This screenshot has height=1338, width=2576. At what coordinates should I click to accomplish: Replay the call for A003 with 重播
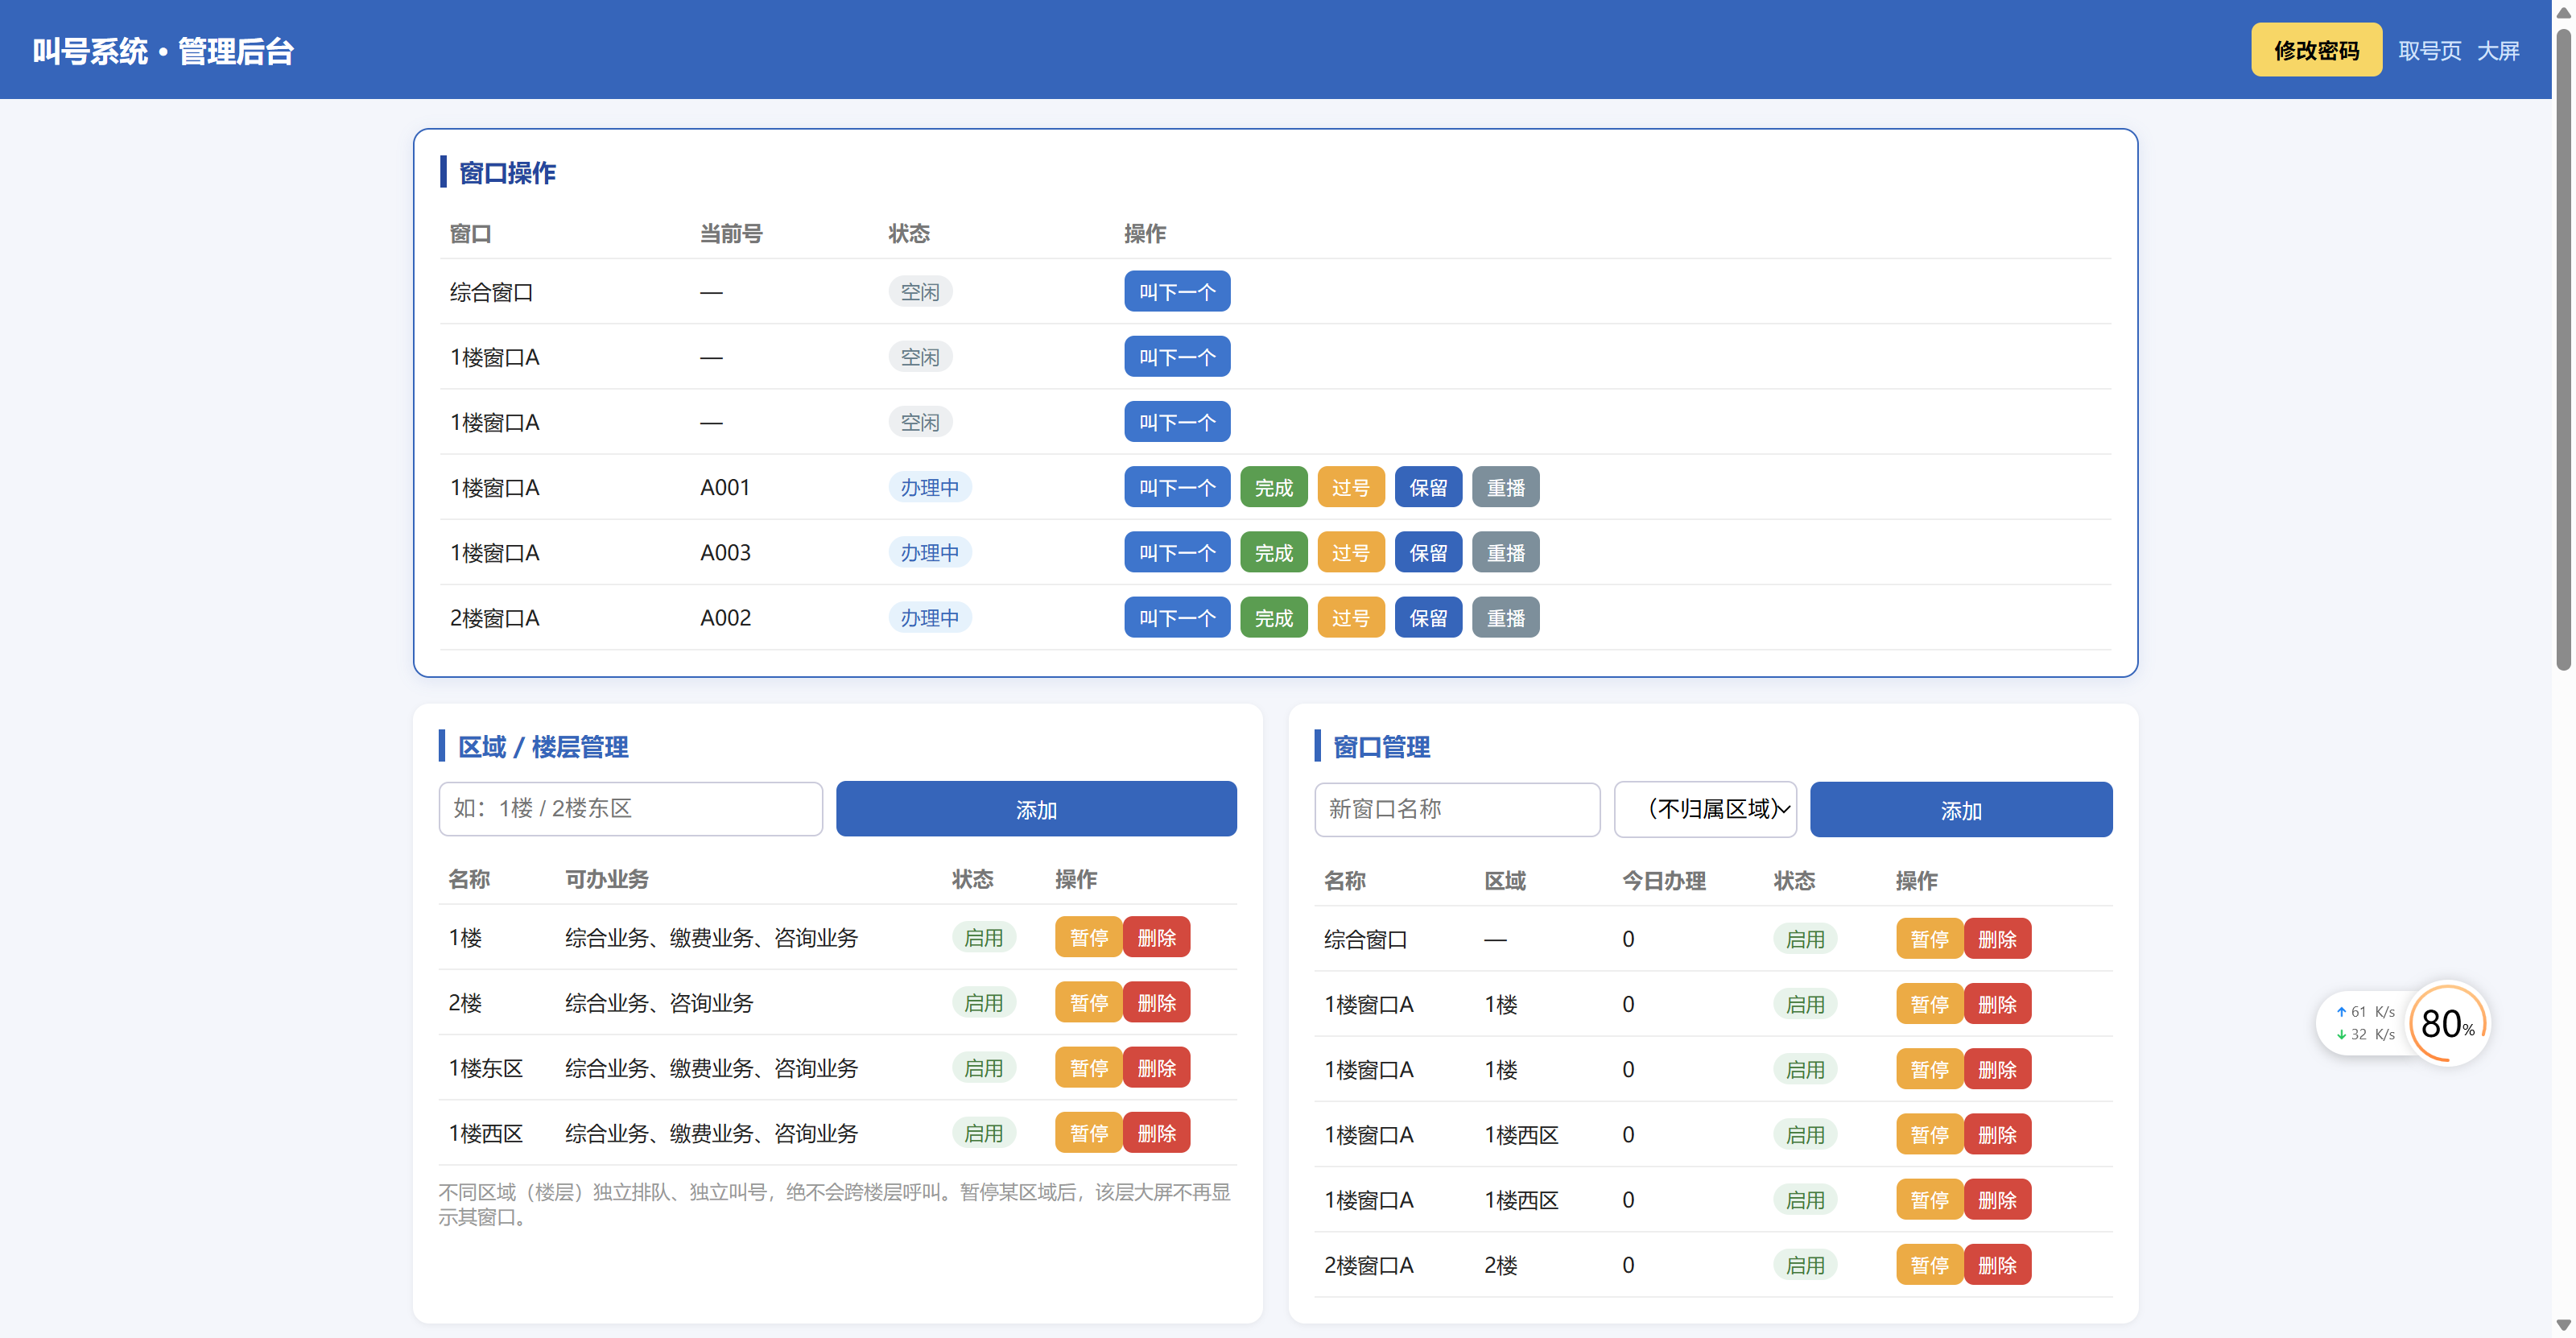(x=1505, y=552)
